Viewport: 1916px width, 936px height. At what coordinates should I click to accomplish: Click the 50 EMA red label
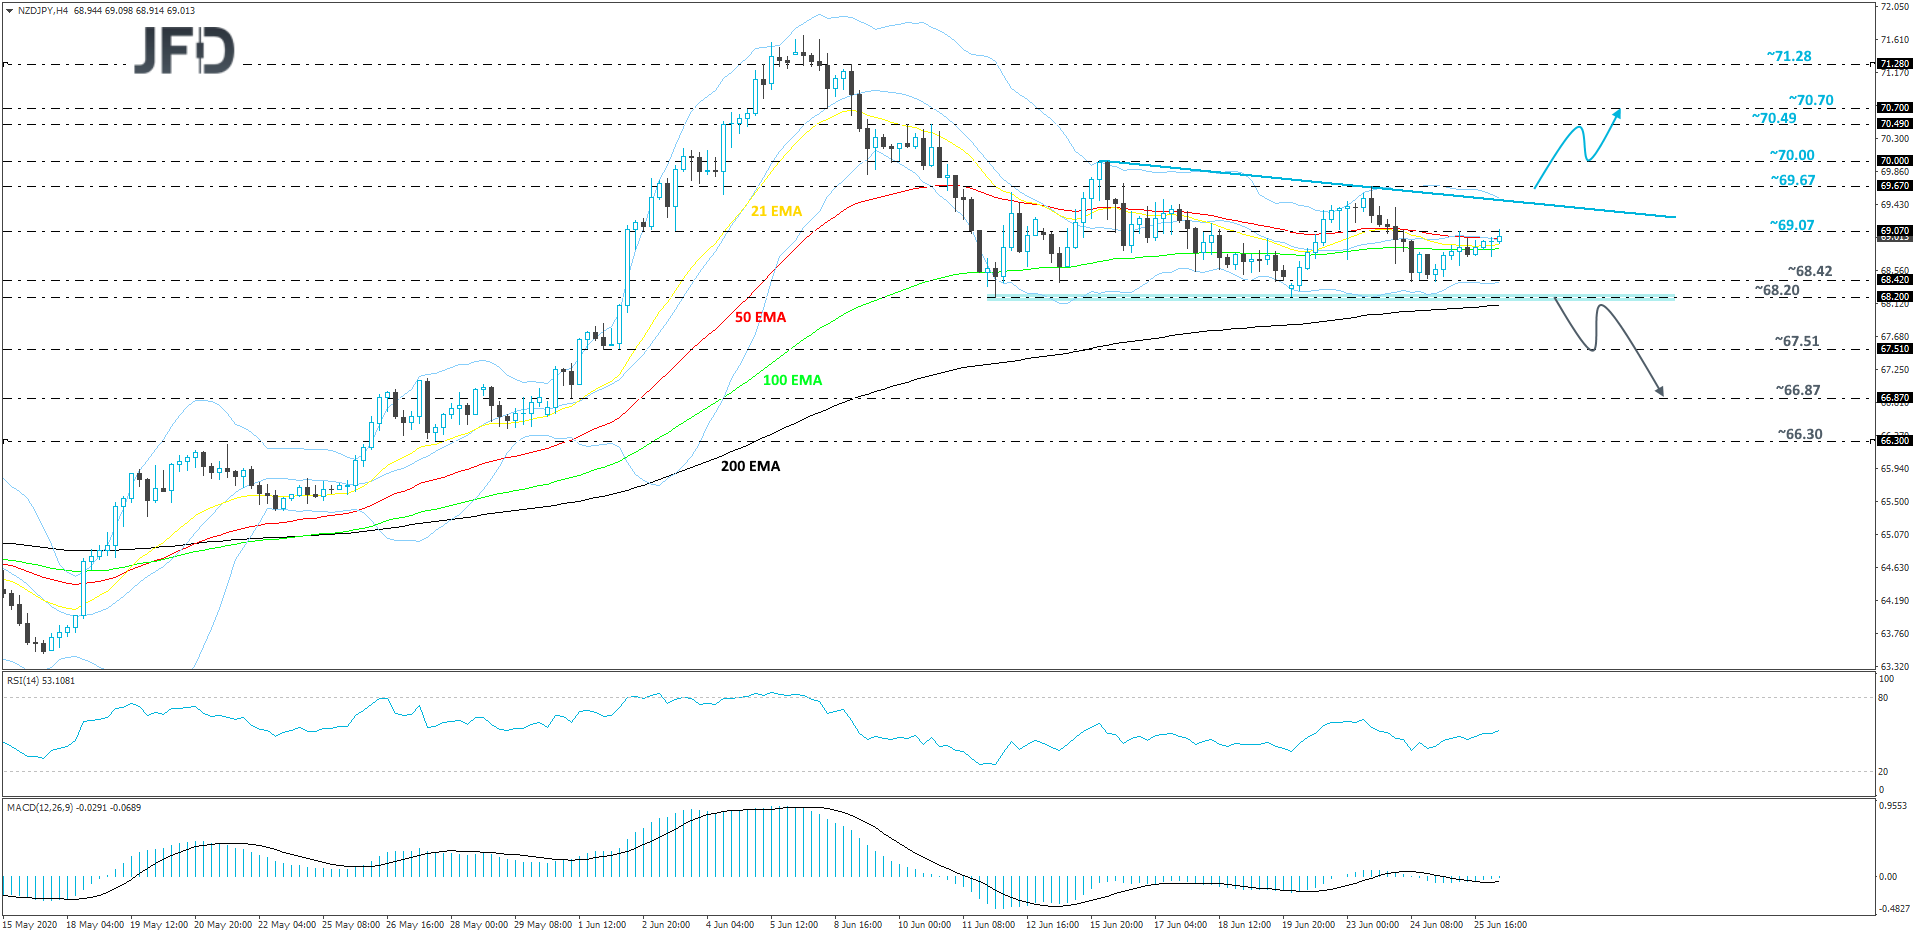click(760, 317)
